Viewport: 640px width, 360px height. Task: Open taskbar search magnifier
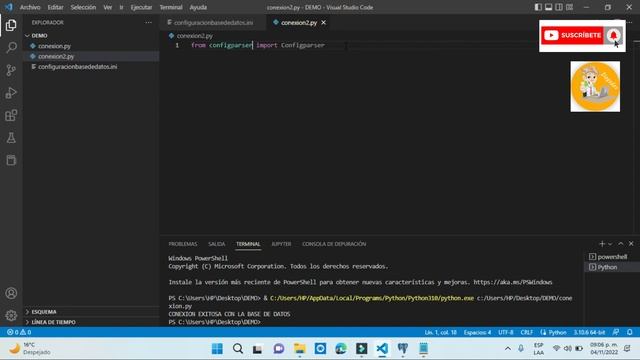click(238, 349)
